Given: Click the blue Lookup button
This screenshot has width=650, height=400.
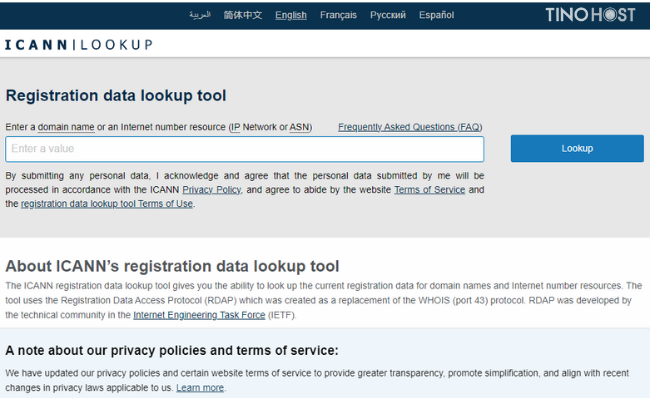Looking at the screenshot, I should pos(577,148).
